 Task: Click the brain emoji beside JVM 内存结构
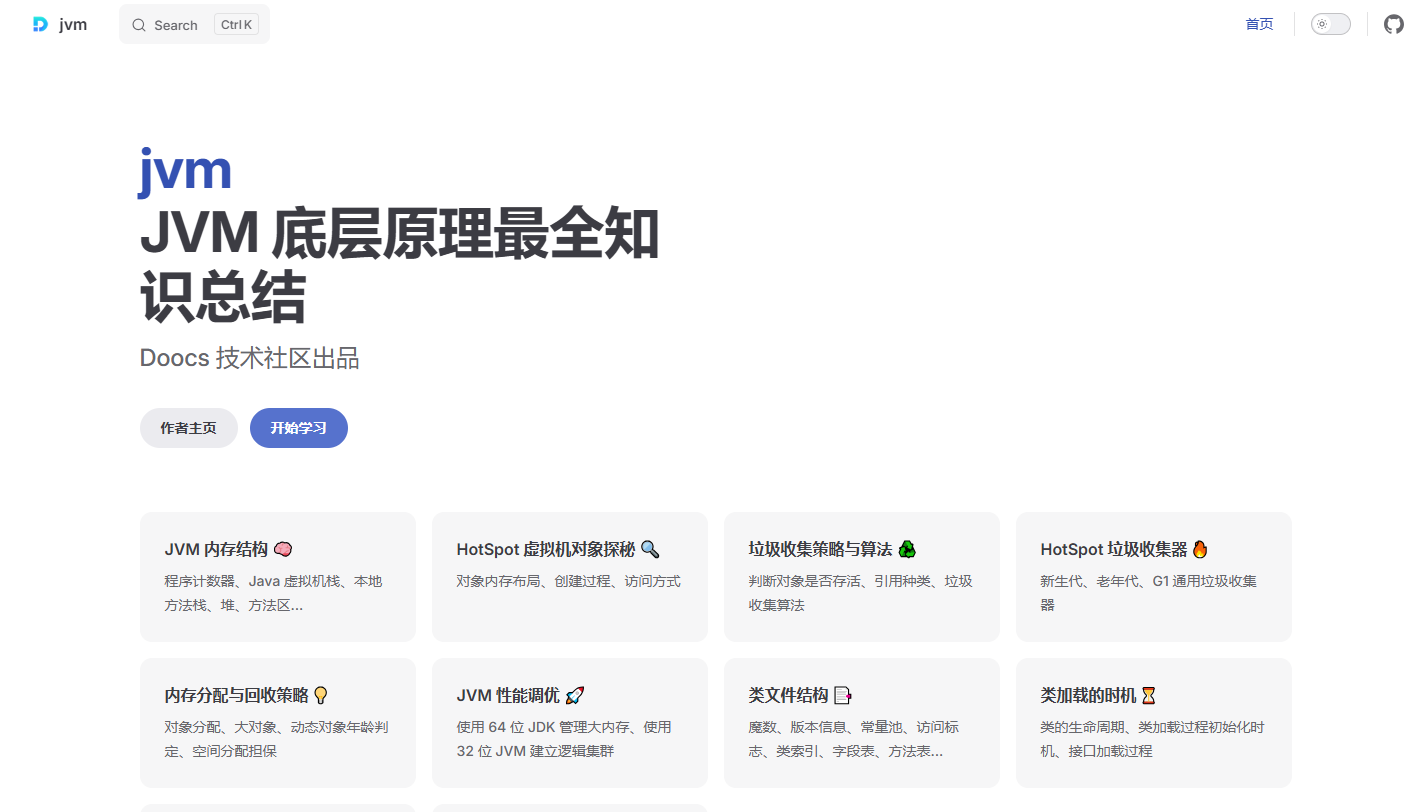pos(283,549)
